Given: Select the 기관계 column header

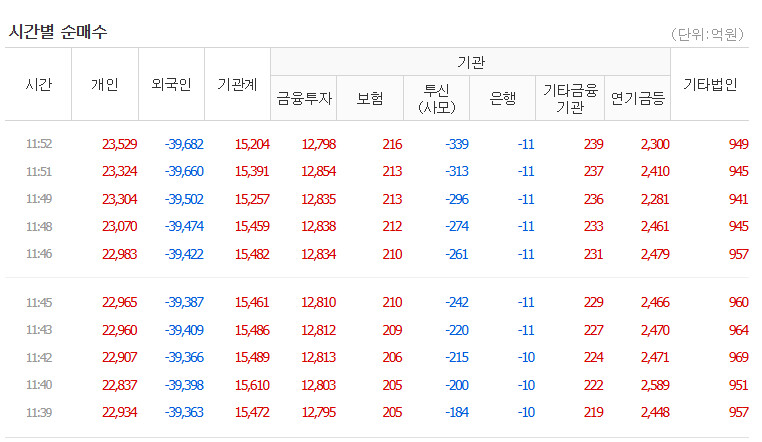Looking at the screenshot, I should coord(237,85).
